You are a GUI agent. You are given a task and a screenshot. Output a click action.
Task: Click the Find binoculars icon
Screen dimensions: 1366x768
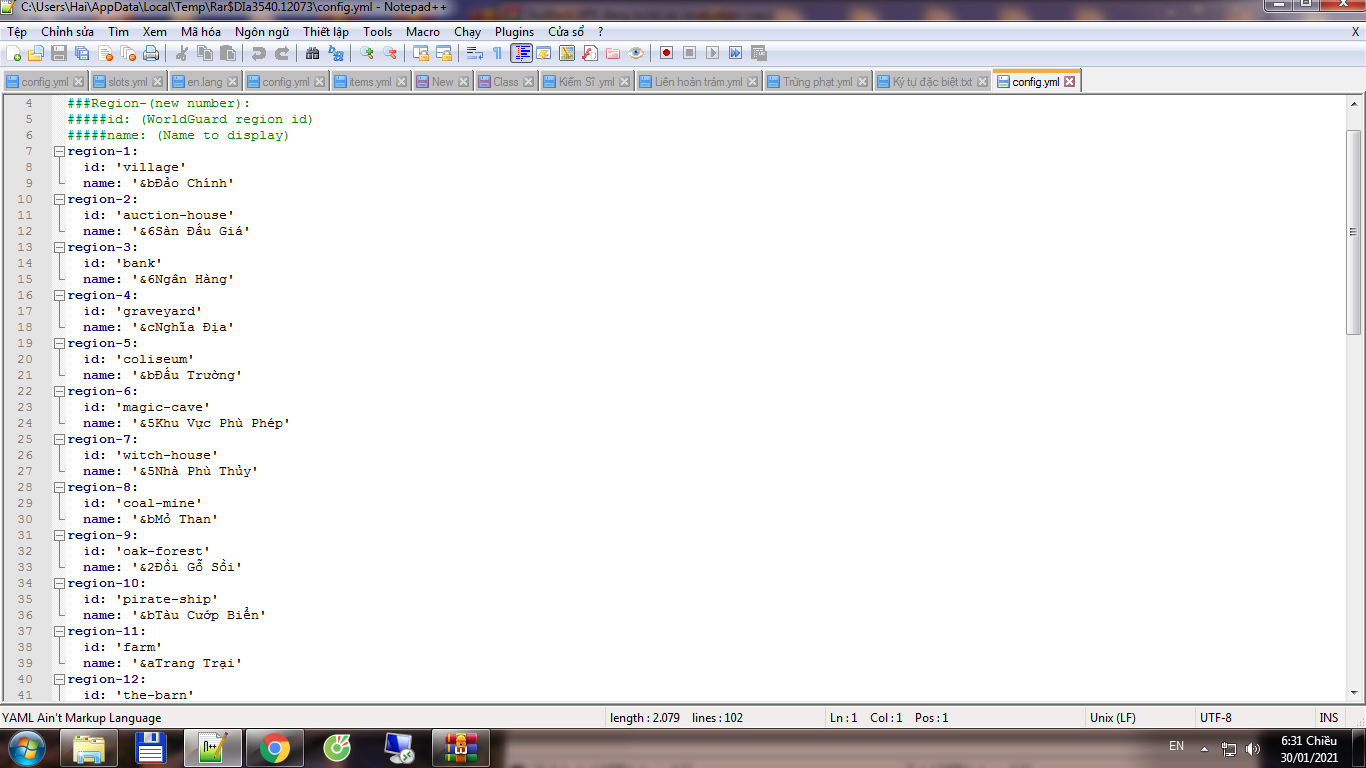click(313, 53)
